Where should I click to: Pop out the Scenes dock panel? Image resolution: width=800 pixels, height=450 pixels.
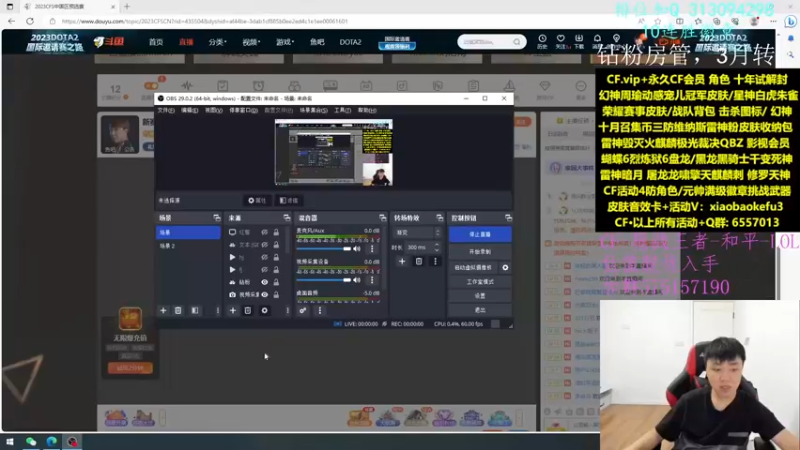pyautogui.click(x=217, y=218)
